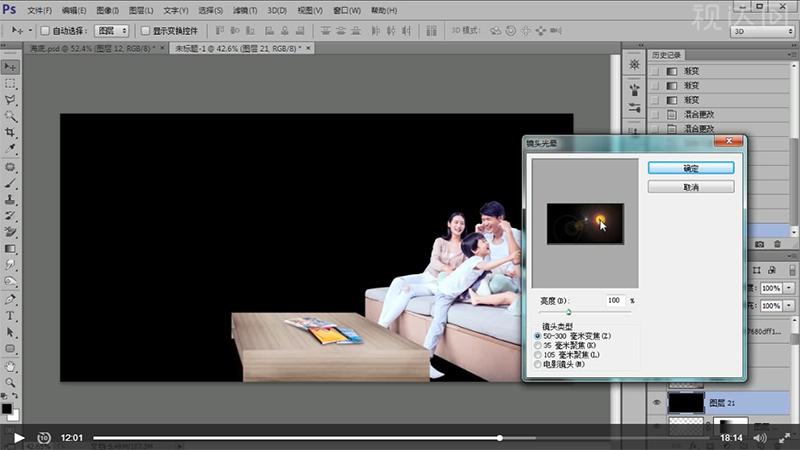Select the Clone Stamp tool

tap(10, 200)
